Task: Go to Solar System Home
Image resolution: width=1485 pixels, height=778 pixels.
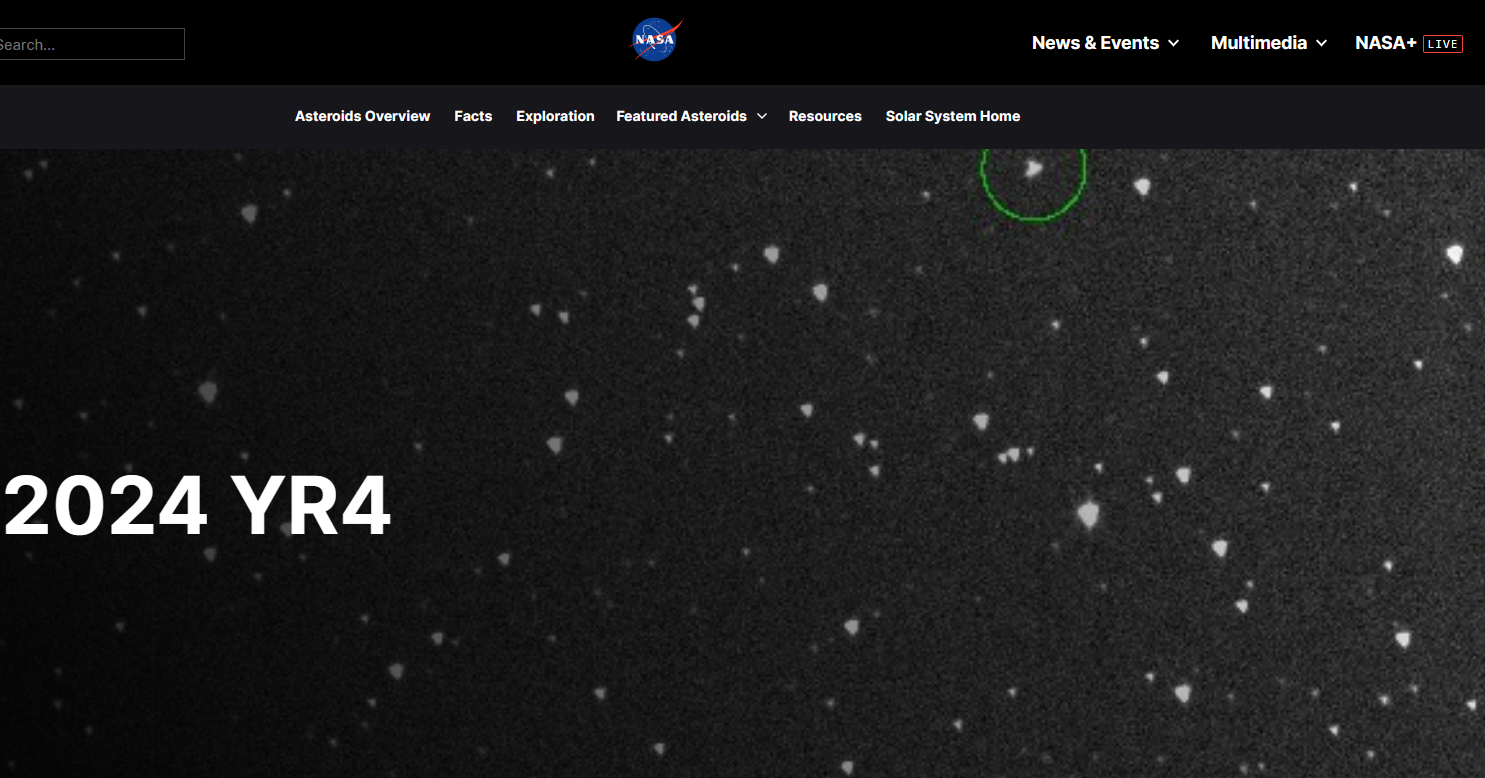Action: point(952,116)
